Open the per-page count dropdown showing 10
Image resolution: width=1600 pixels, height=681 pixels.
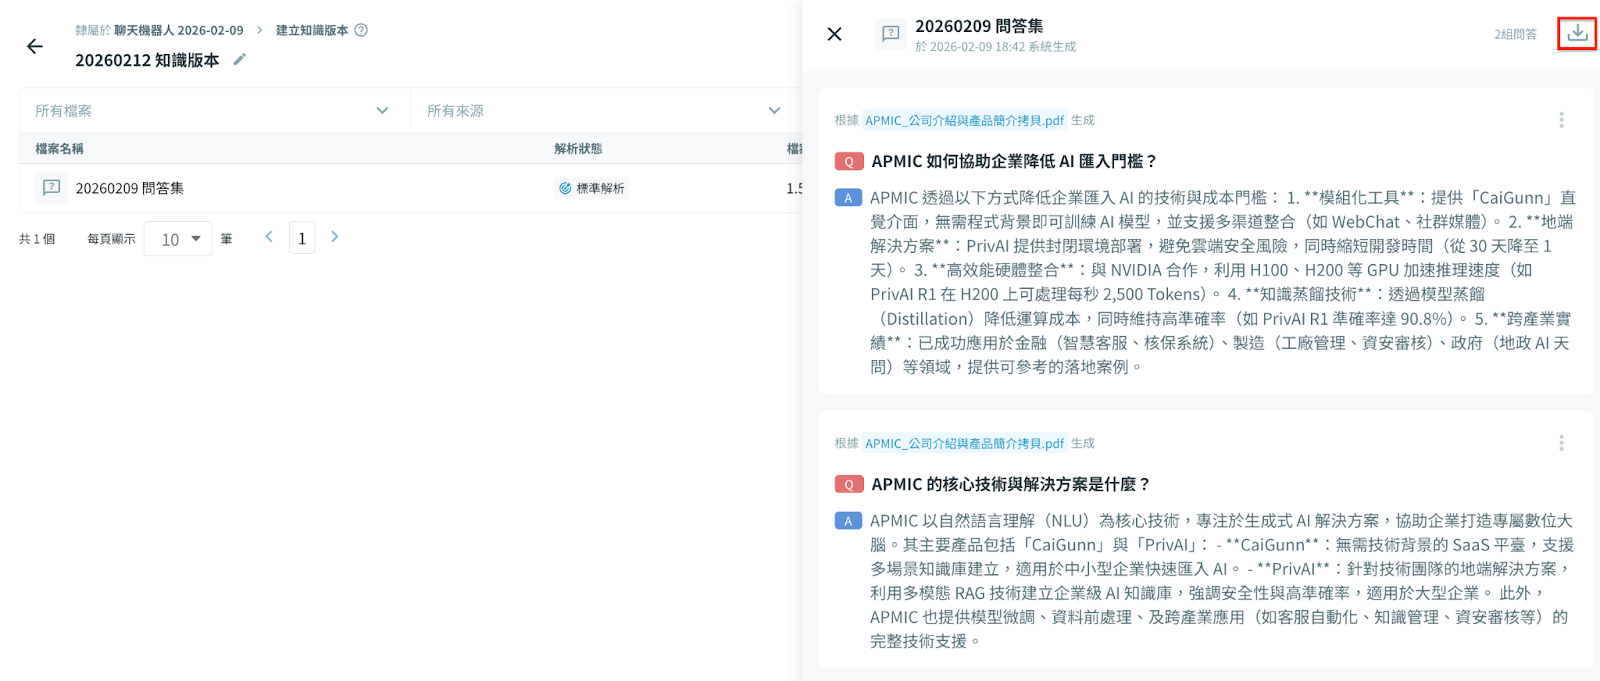pyautogui.click(x=178, y=239)
